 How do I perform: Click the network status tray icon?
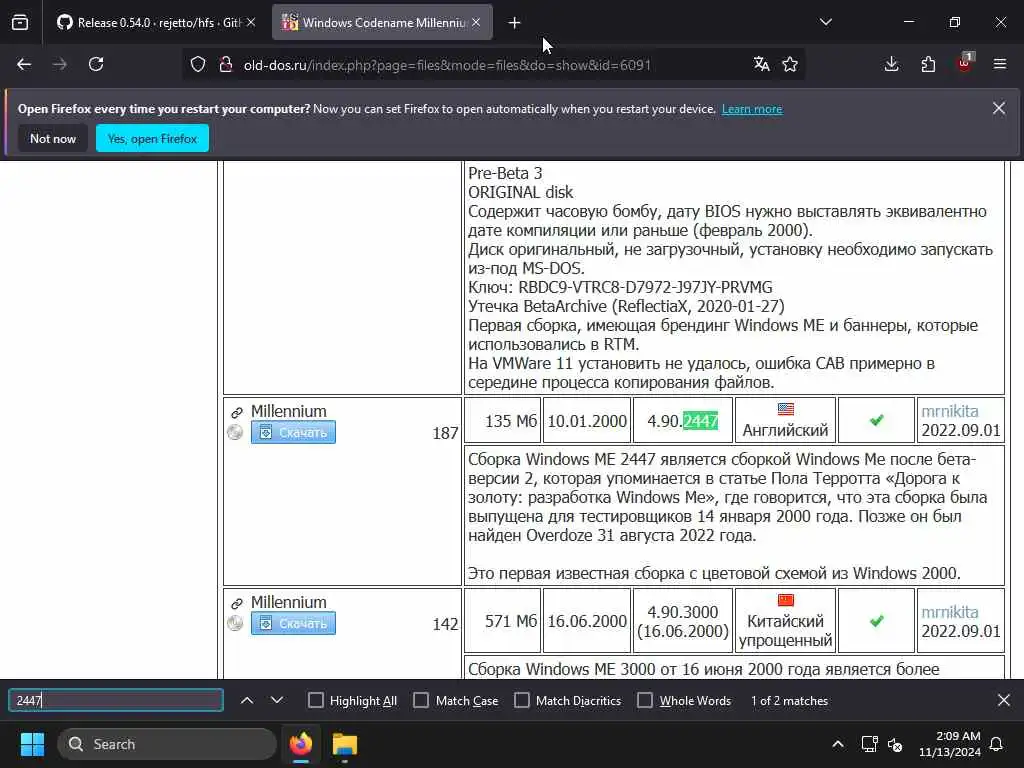tap(869, 744)
